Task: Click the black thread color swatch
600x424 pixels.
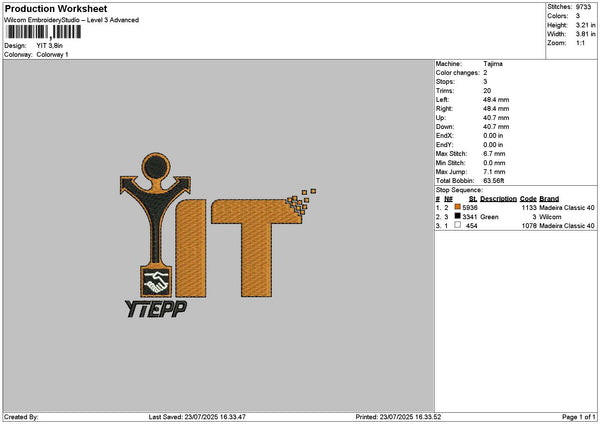Action: coord(457,216)
